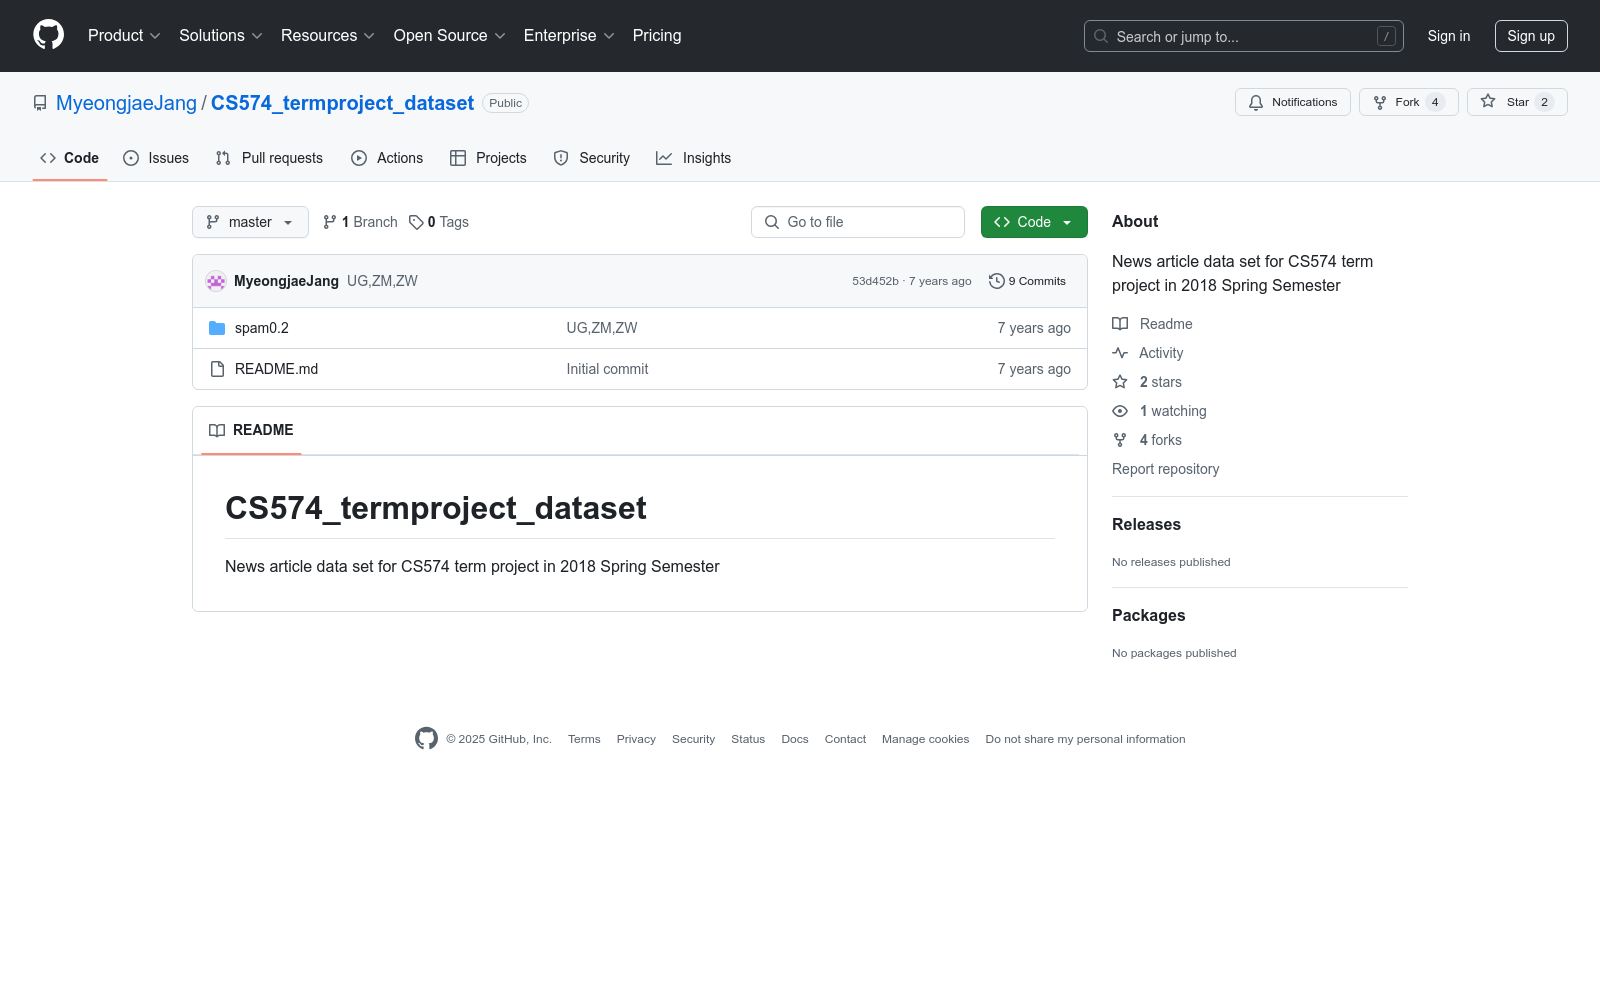
Task: Click Do not share my personal information
Action: point(1085,739)
